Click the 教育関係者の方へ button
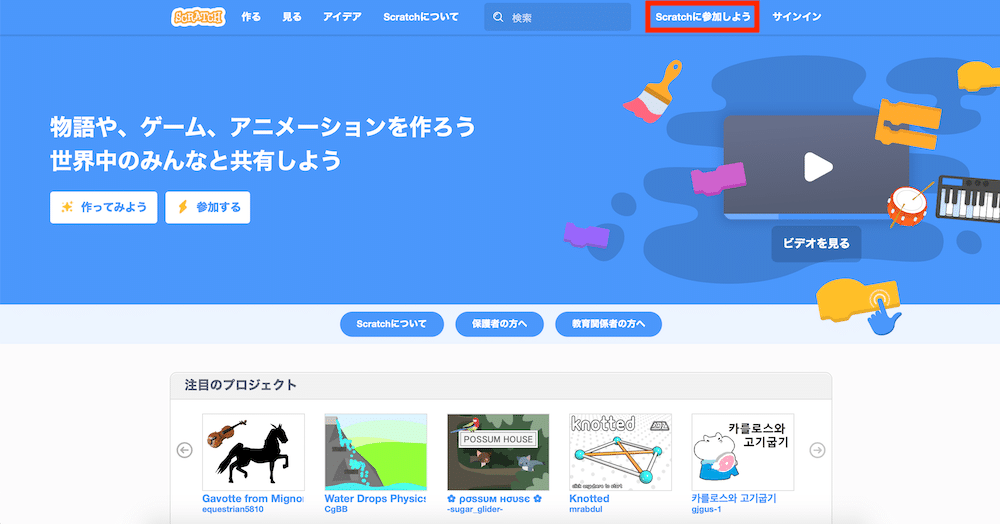 (608, 324)
